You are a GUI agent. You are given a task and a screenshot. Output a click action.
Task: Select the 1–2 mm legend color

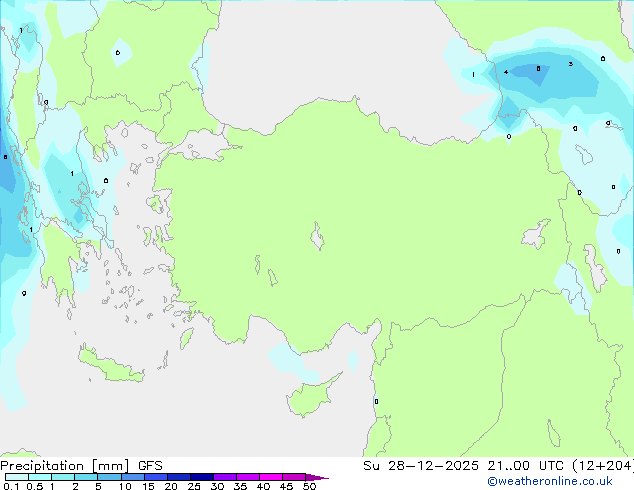coord(63,477)
